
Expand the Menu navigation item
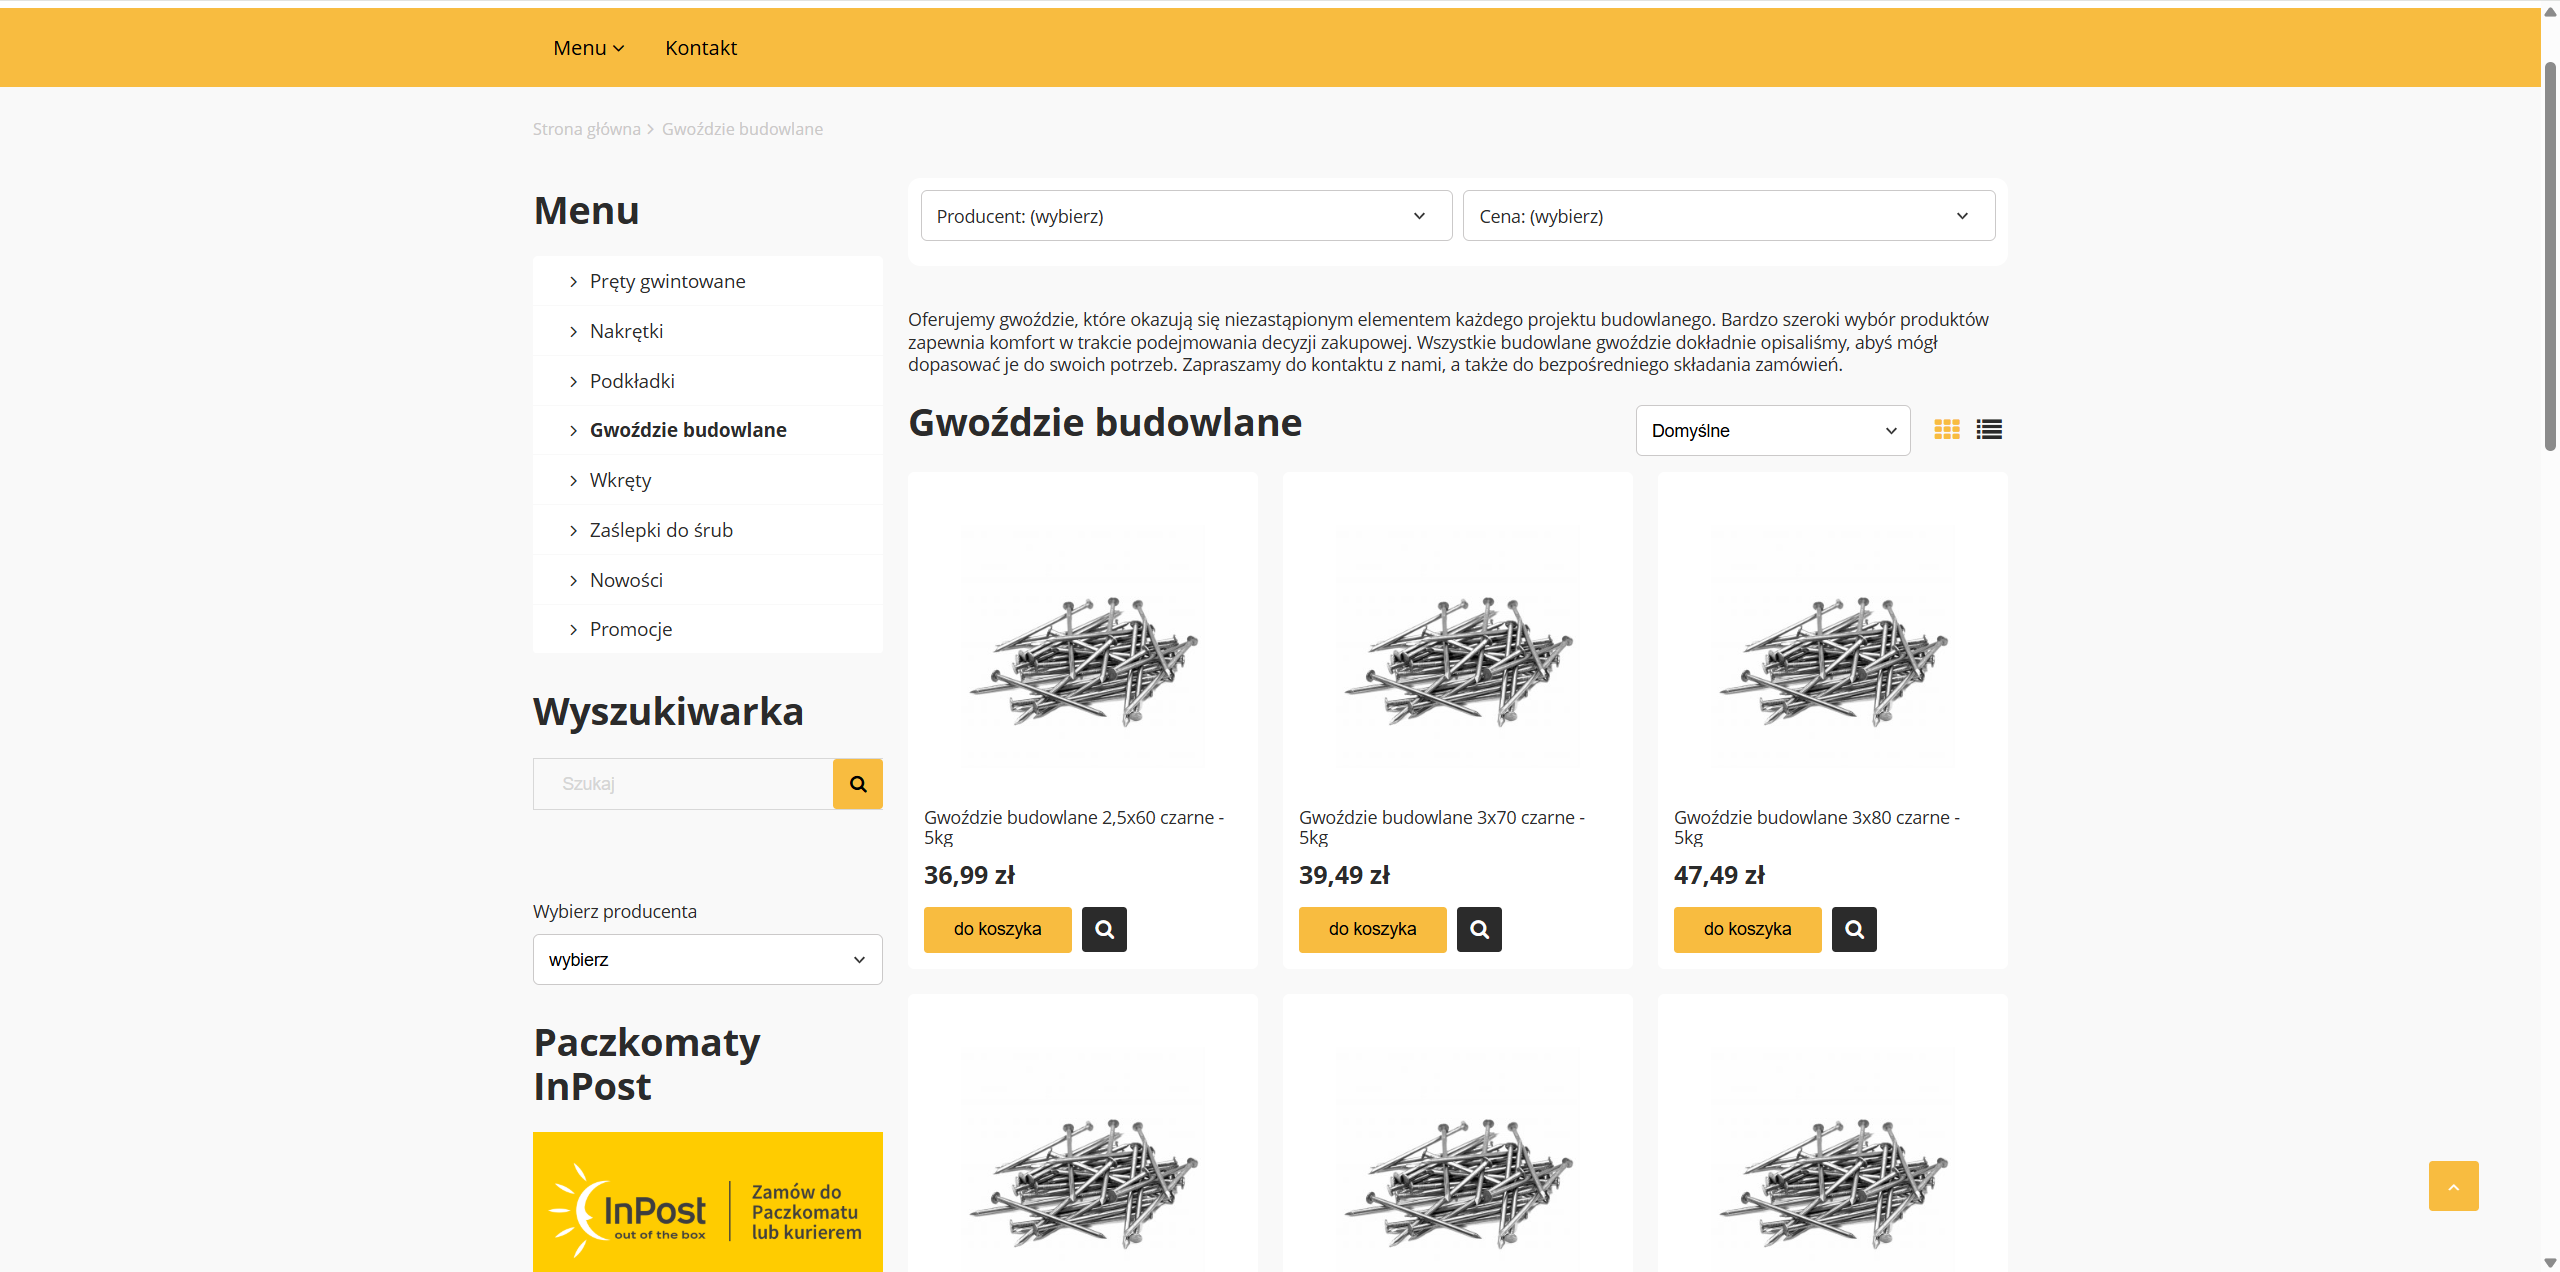pos(588,47)
